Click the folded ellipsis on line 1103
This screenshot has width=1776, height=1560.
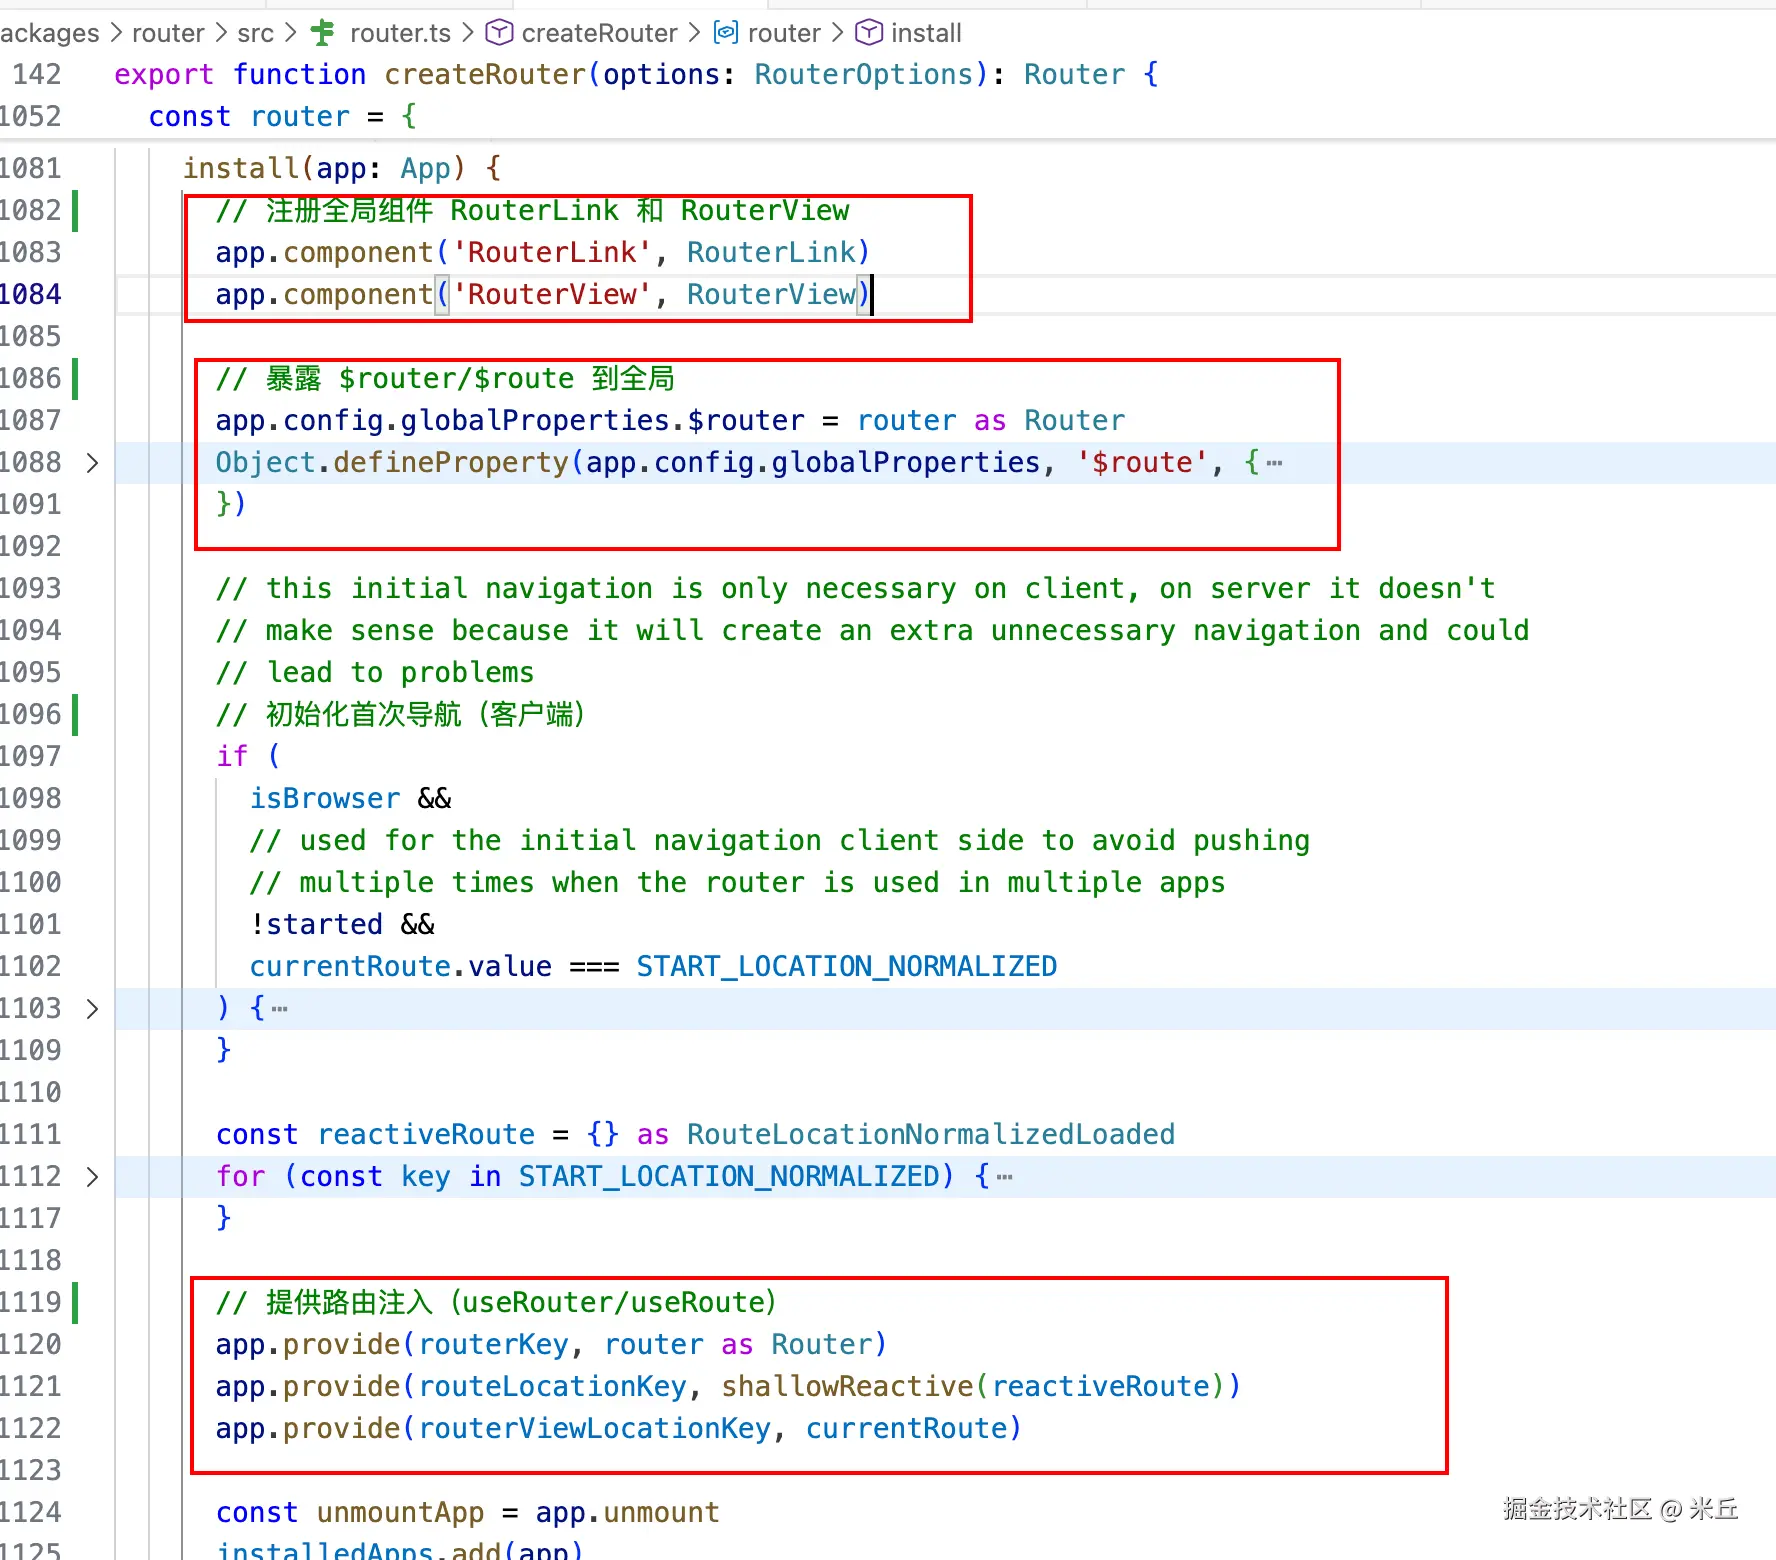280,1009
